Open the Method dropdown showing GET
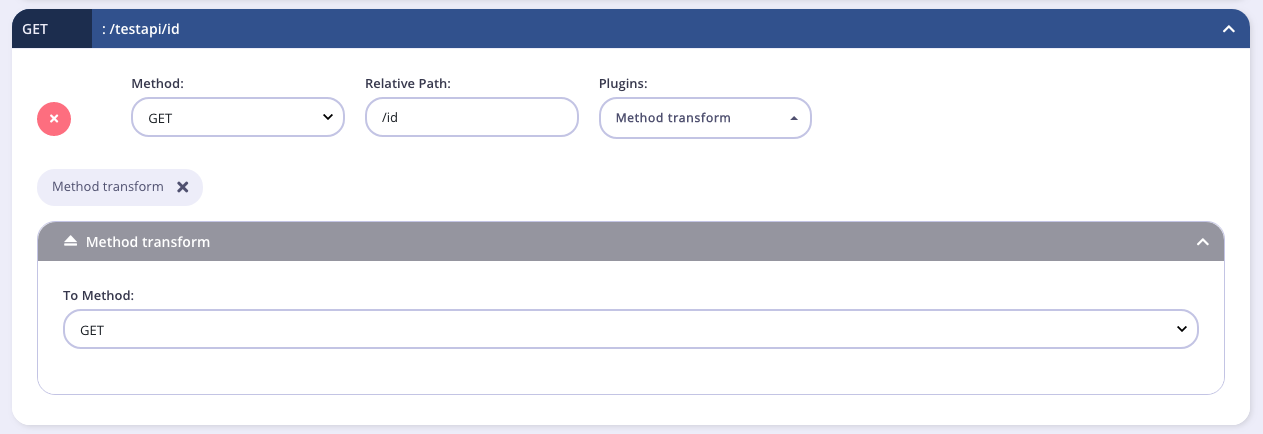 coord(237,118)
